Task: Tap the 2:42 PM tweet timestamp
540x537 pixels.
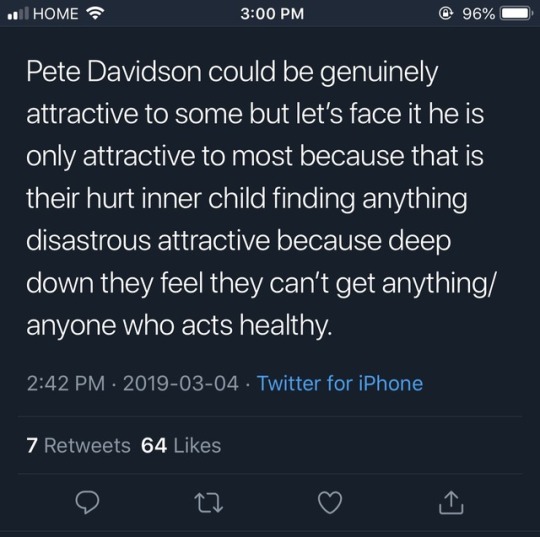Action: tap(66, 383)
